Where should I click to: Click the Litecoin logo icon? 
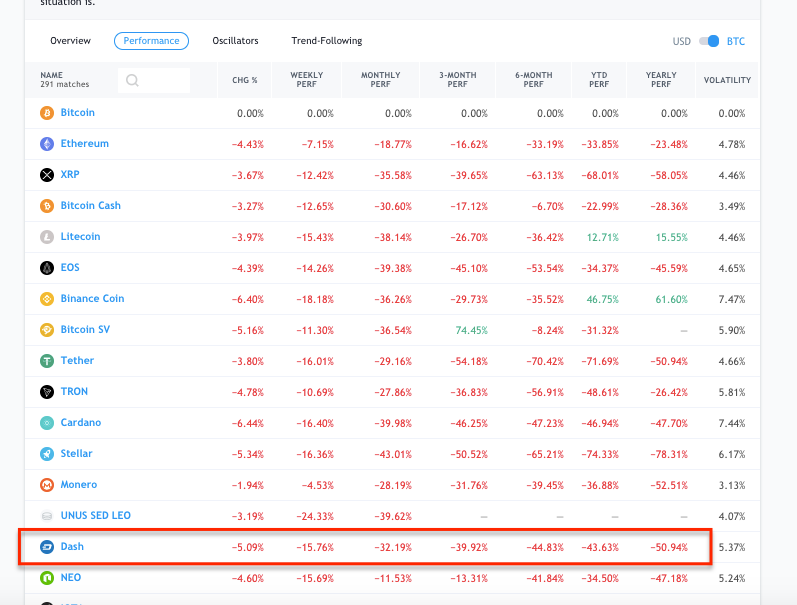coord(47,237)
